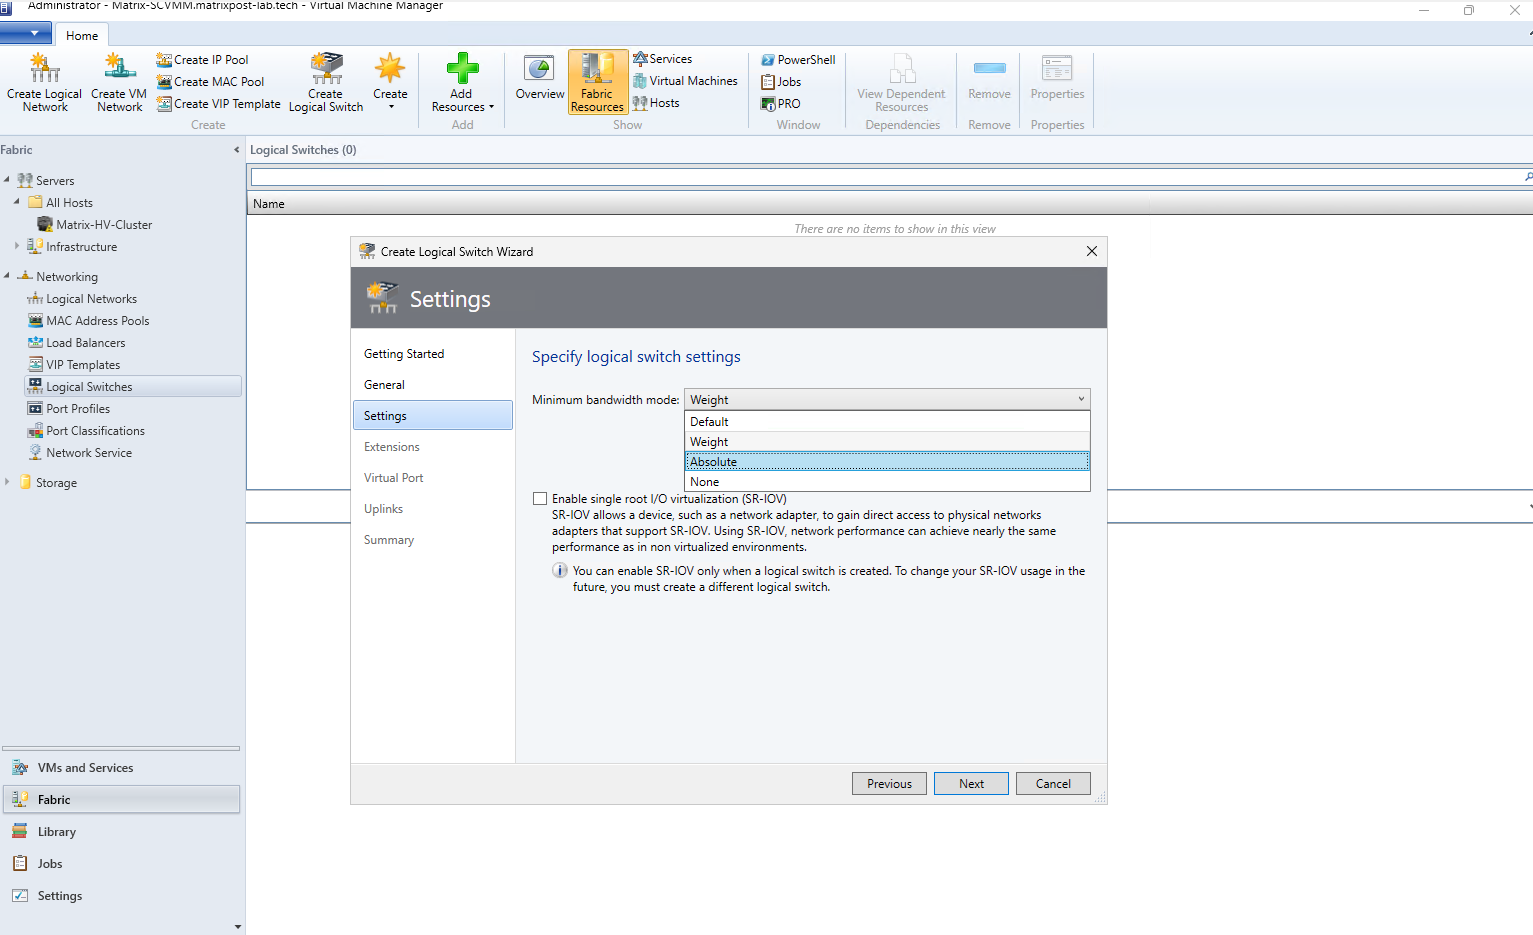
Task: Close the Create Logical Switch Wizard
Action: 1092,251
